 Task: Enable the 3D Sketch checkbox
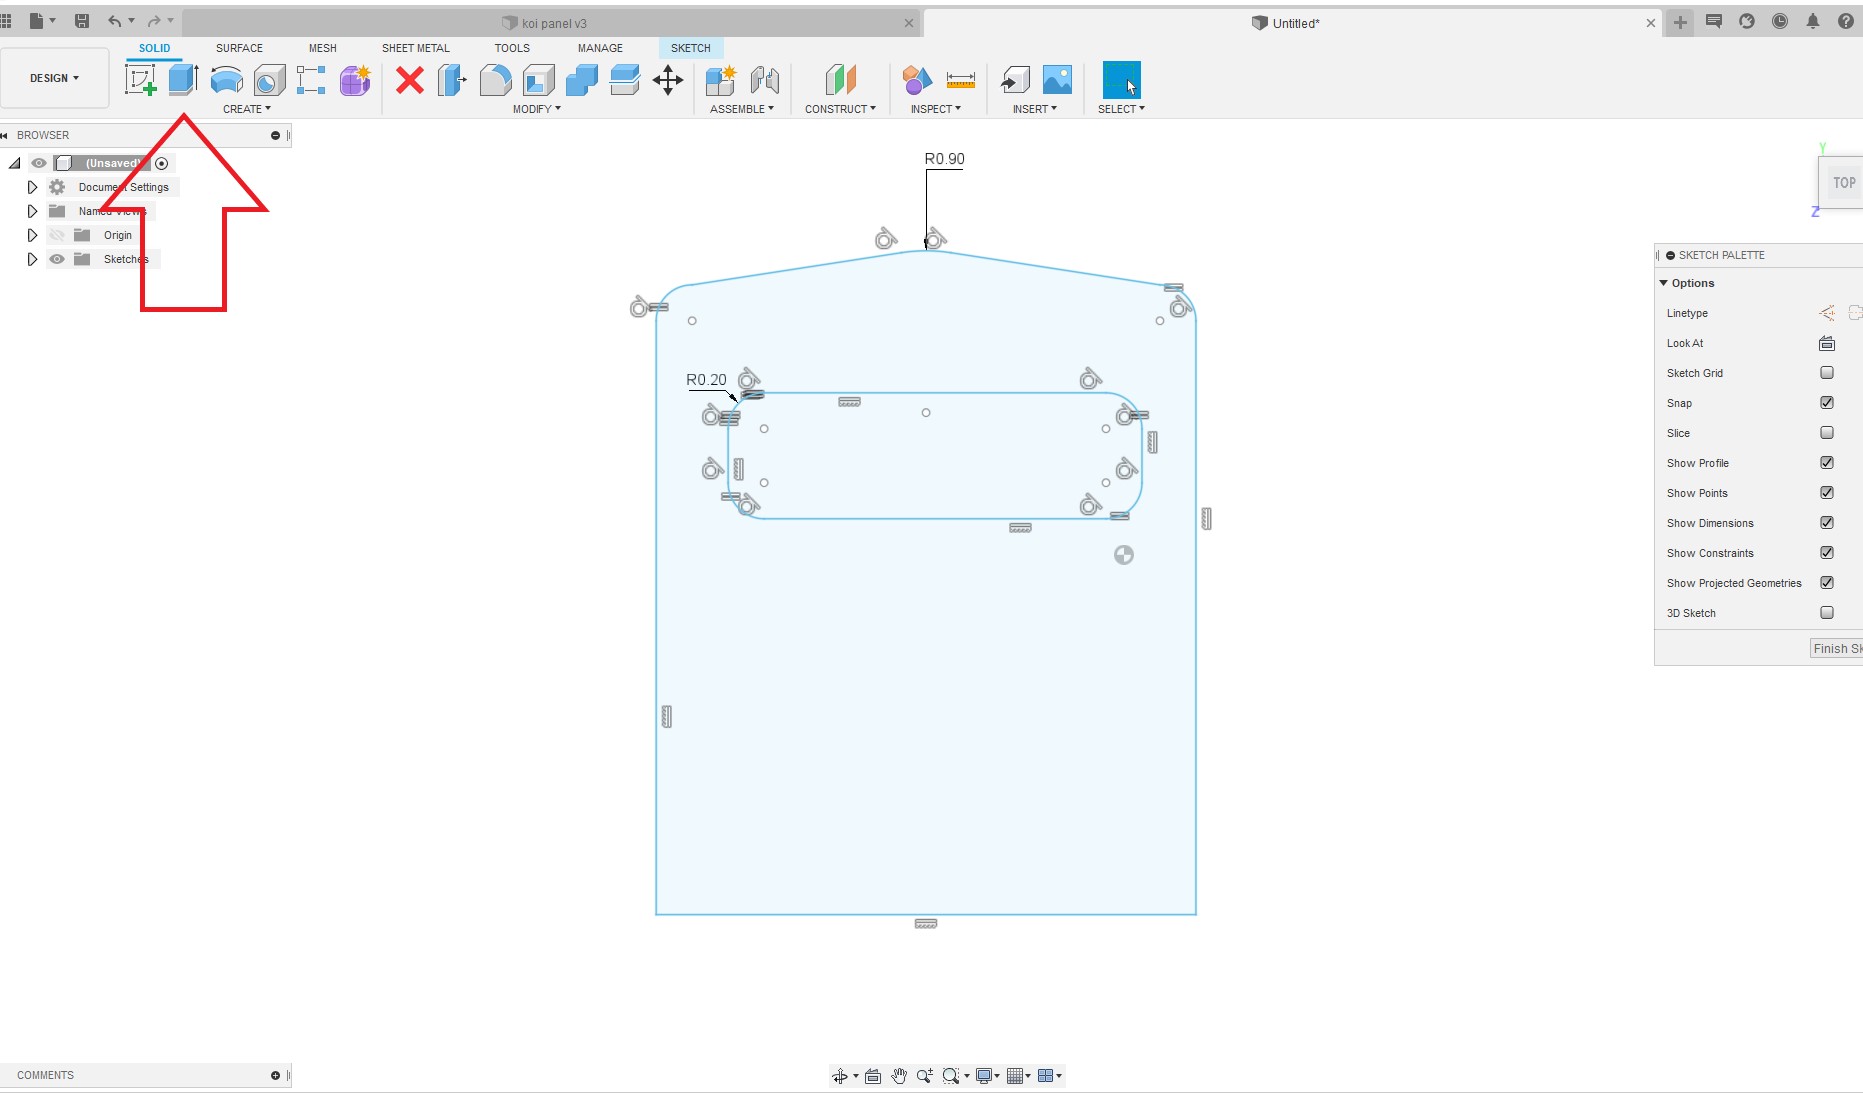click(x=1827, y=613)
